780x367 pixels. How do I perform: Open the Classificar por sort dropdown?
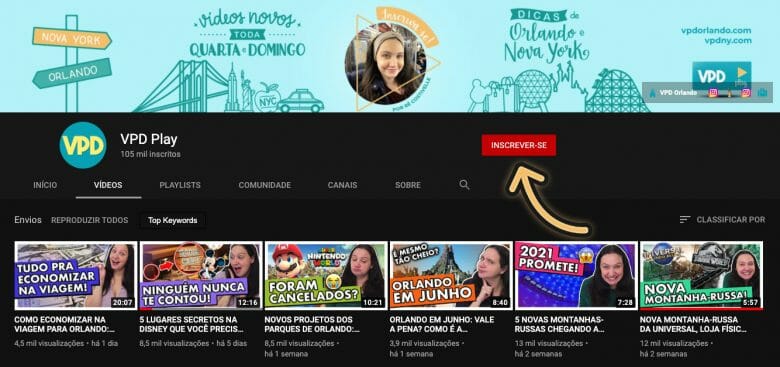point(722,219)
